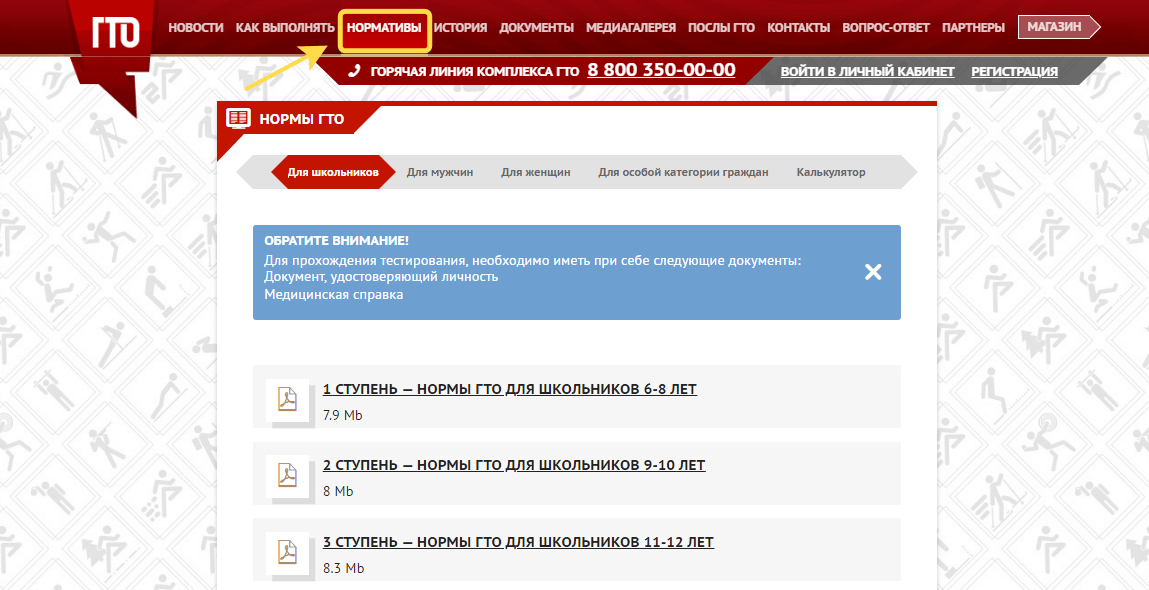The image size is (1149, 590).
Task: Open Для особой категории граждан tab
Action: tap(683, 172)
